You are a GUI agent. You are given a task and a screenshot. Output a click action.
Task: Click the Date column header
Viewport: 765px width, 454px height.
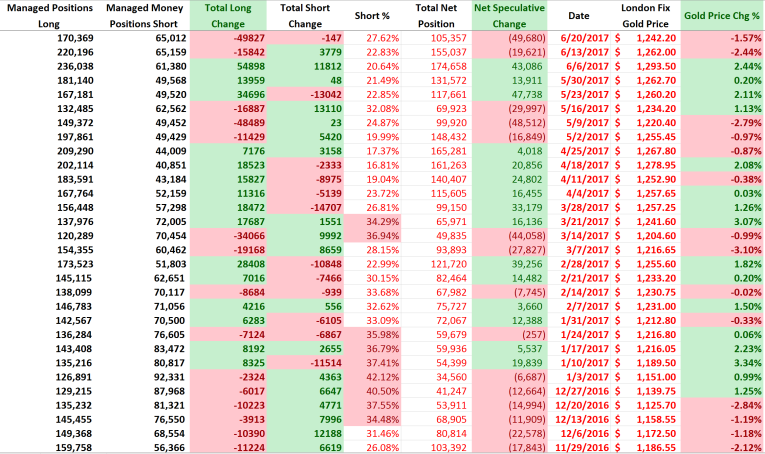point(578,16)
